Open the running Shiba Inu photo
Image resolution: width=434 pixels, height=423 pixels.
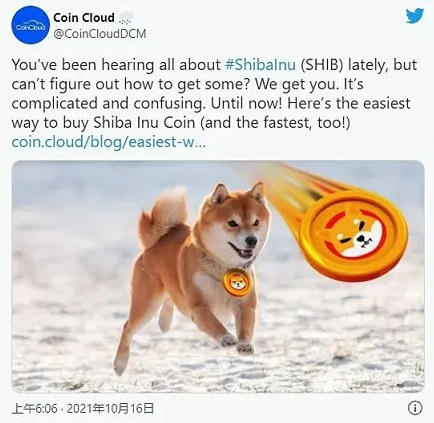tap(218, 276)
